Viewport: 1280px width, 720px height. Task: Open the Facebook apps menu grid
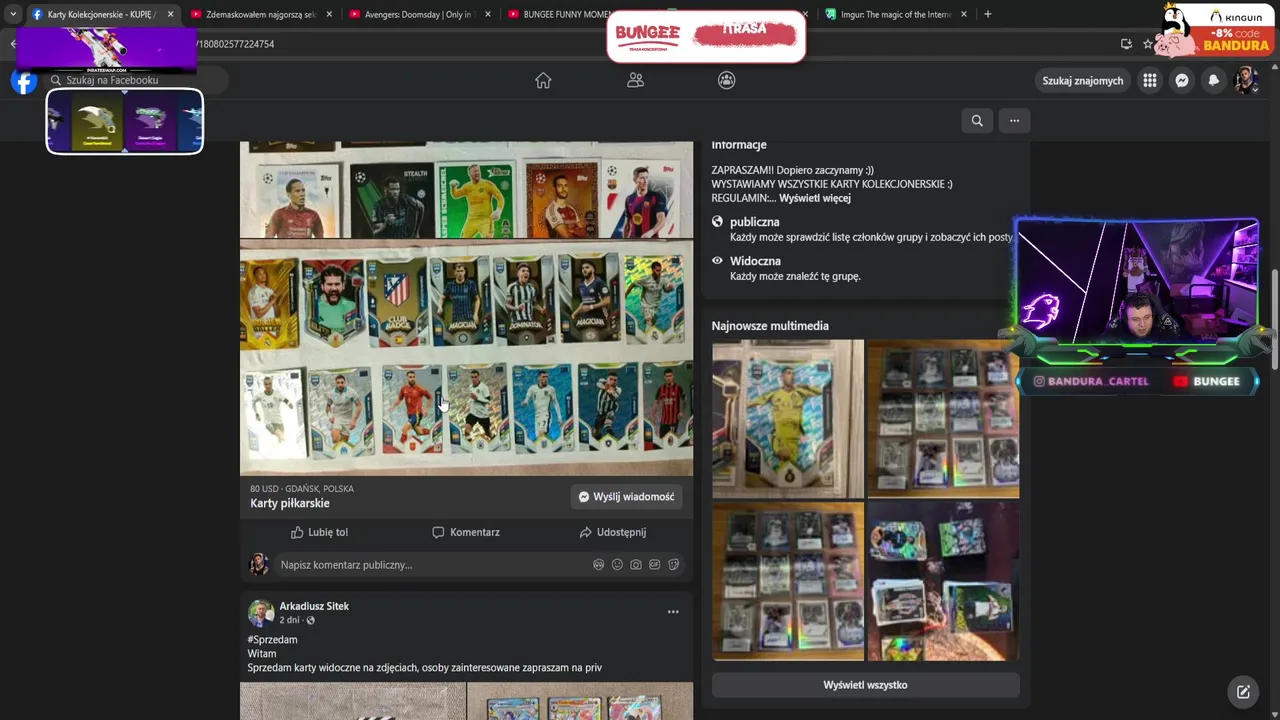1150,81
